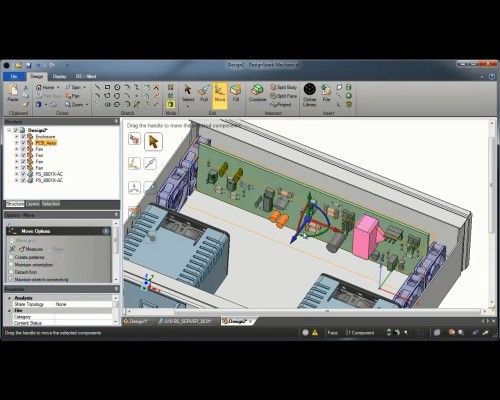Expand the PCB_Assy tree node
The width and height of the screenshot is (500, 400).
pyautogui.click(x=16, y=143)
